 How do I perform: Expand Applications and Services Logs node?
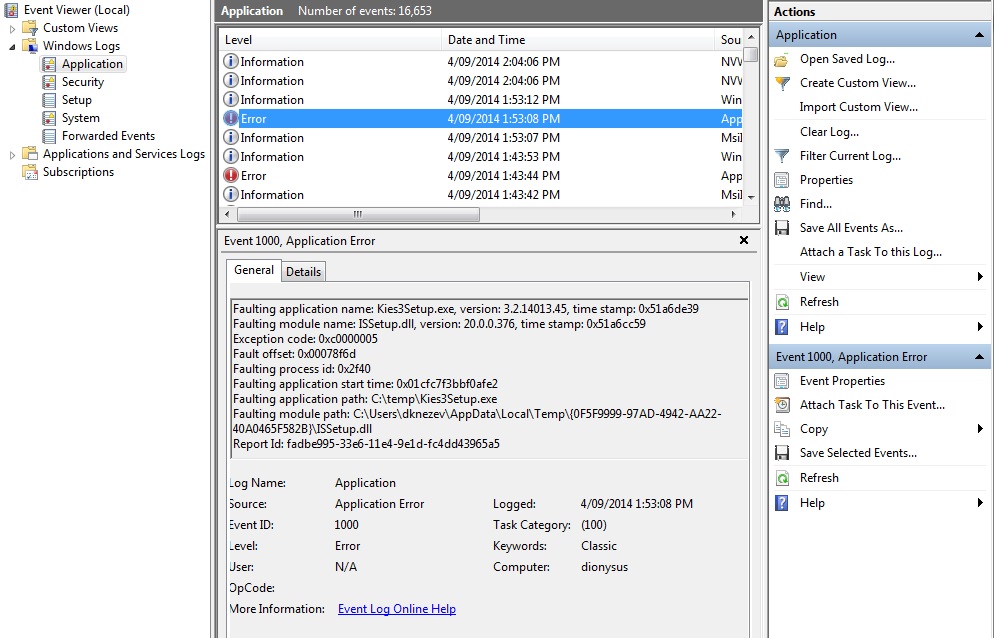pyautogui.click(x=12, y=155)
